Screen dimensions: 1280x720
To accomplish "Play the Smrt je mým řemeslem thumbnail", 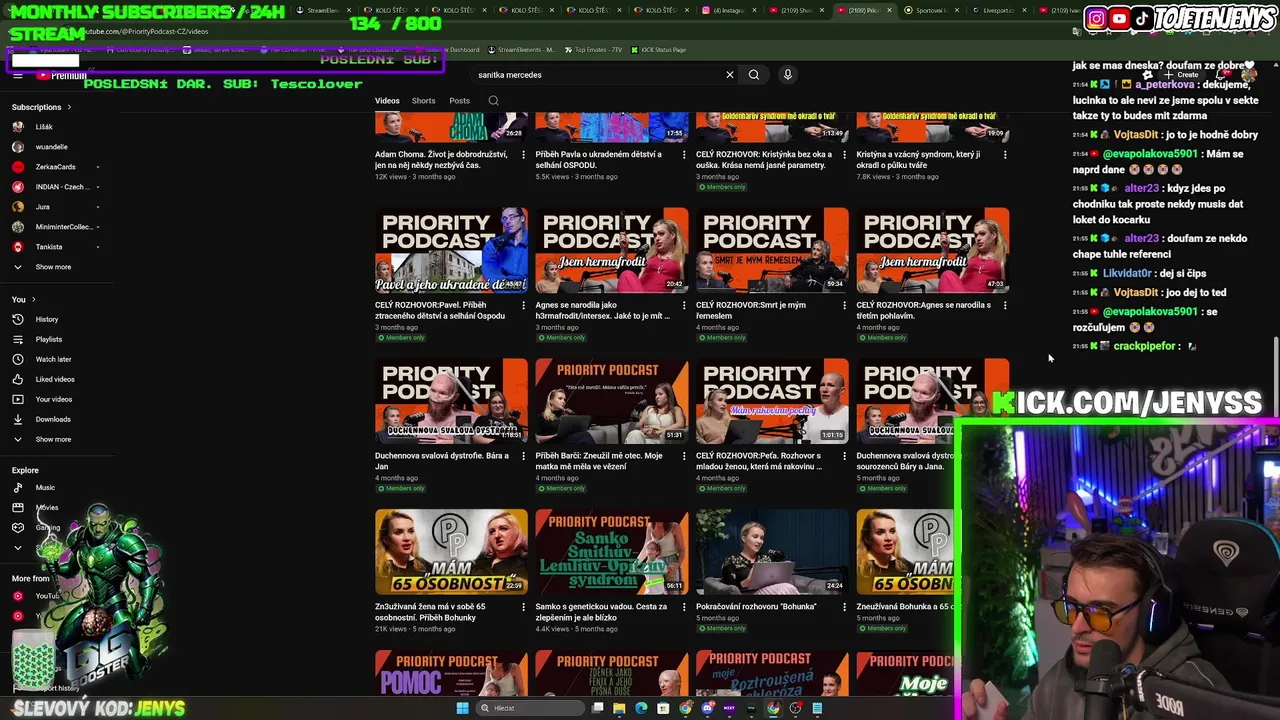I will [772, 250].
